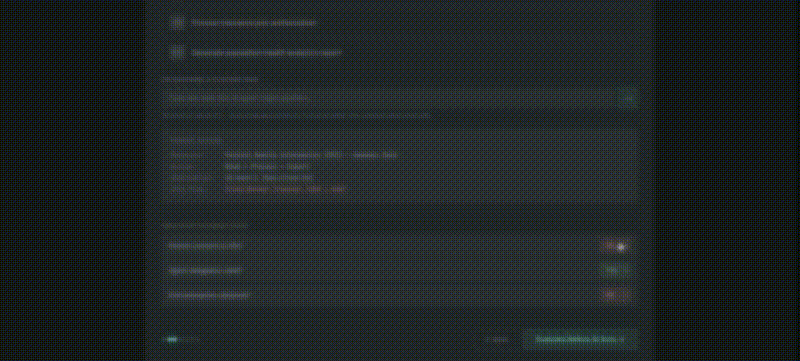
Task: Click the wide green button at the dialog's bottom
Action: point(580,339)
